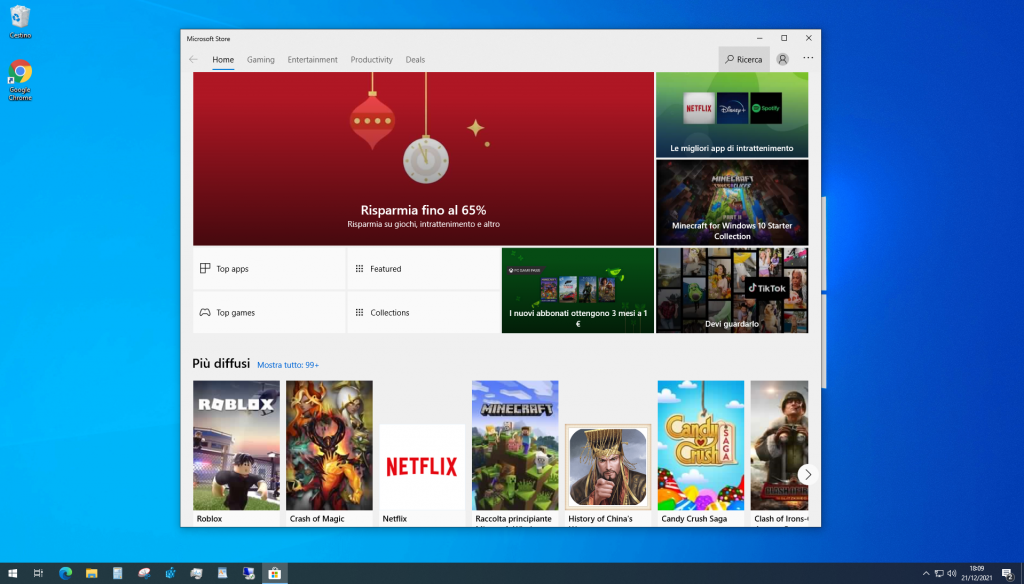Image resolution: width=1024 pixels, height=584 pixels.
Task: Open Microsoft Edge from the taskbar
Action: tap(65, 573)
